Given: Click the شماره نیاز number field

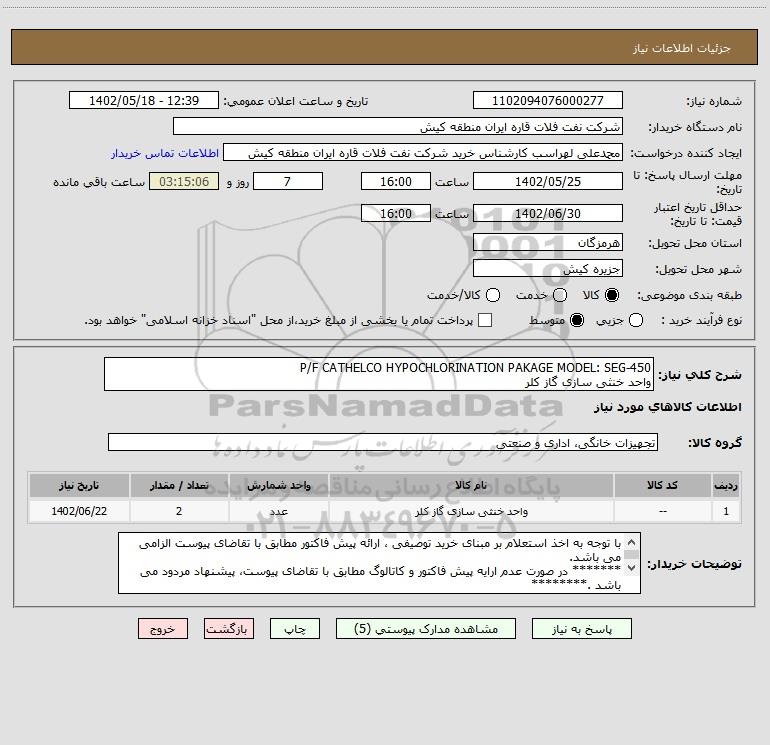Looking at the screenshot, I should coord(548,101).
